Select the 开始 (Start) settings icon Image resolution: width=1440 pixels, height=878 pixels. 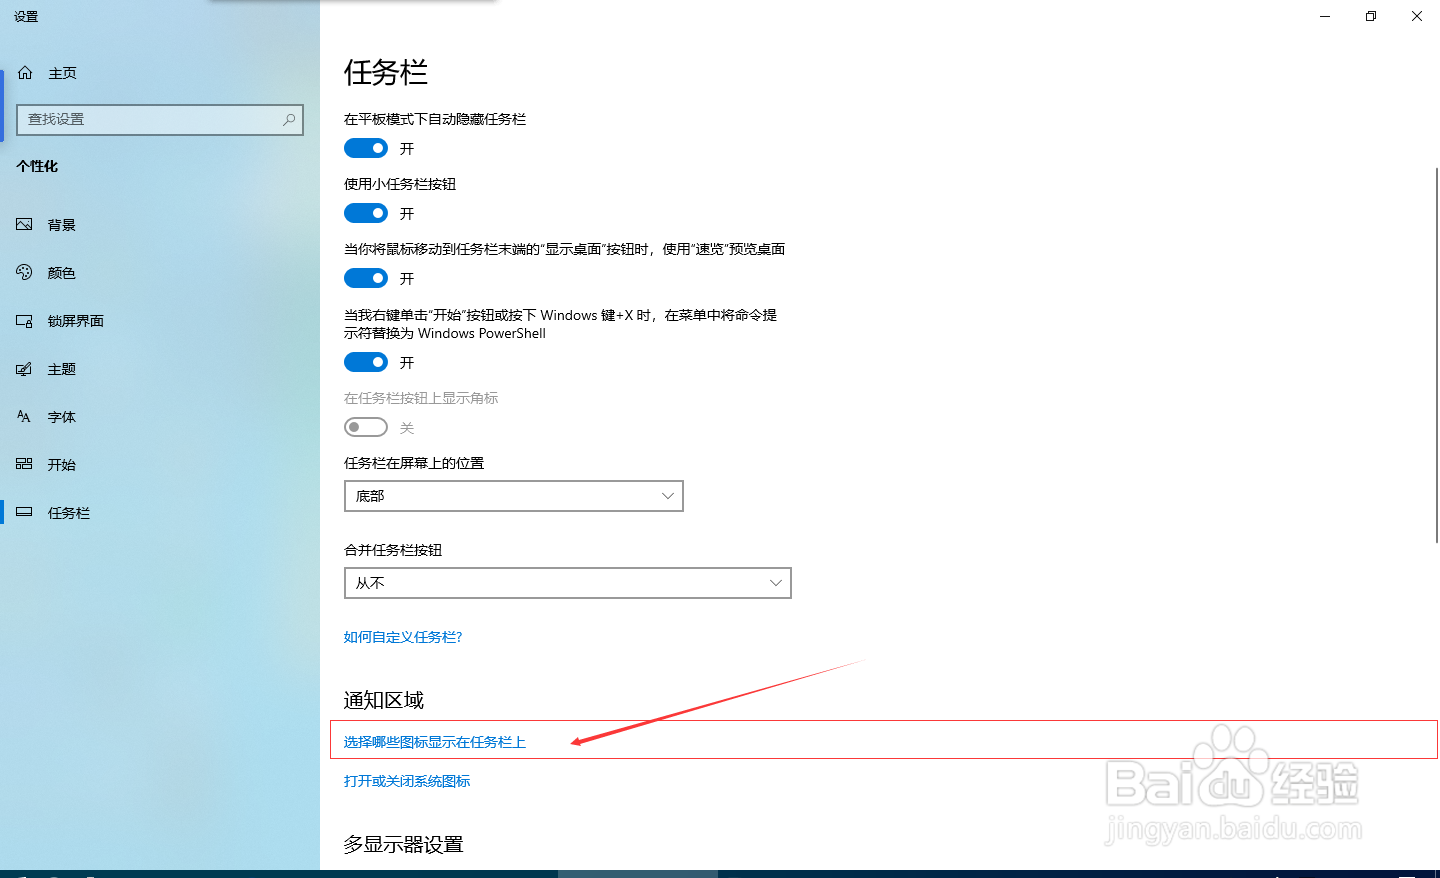click(63, 464)
